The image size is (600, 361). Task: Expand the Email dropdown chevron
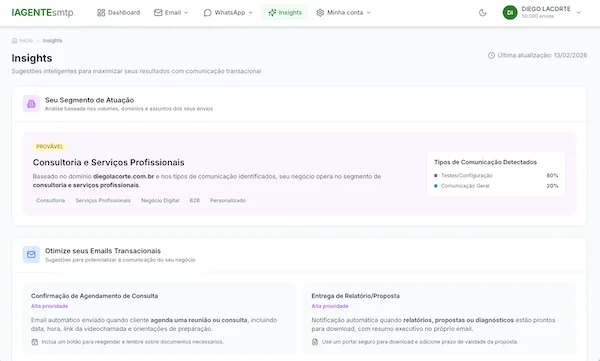[x=186, y=13]
